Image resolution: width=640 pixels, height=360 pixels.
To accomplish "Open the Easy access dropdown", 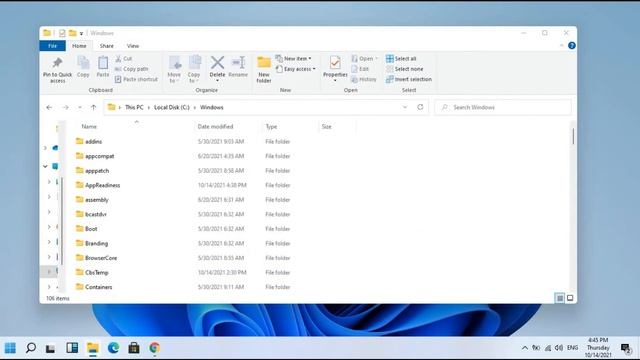I will pos(296,69).
